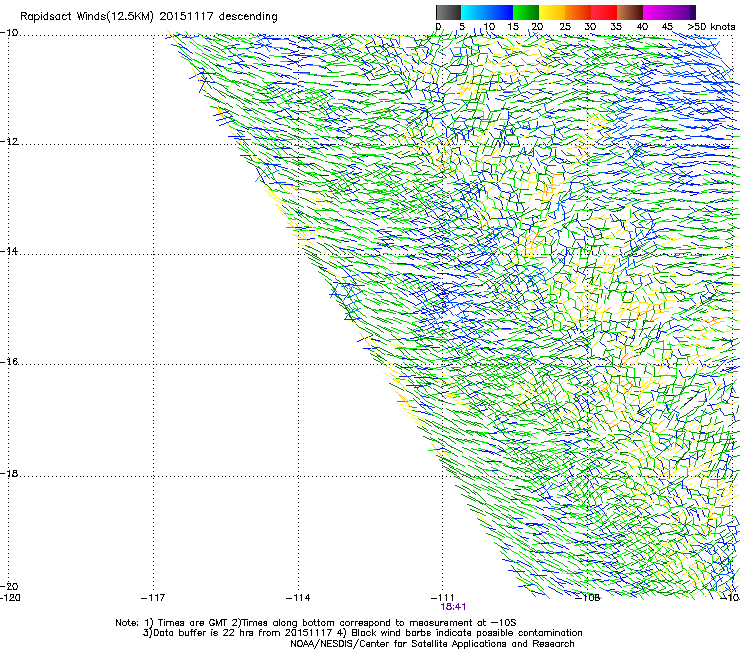Viewport: 740px width, 650px height.
Task: Click the -12 latitude axis label
Action: point(9,142)
